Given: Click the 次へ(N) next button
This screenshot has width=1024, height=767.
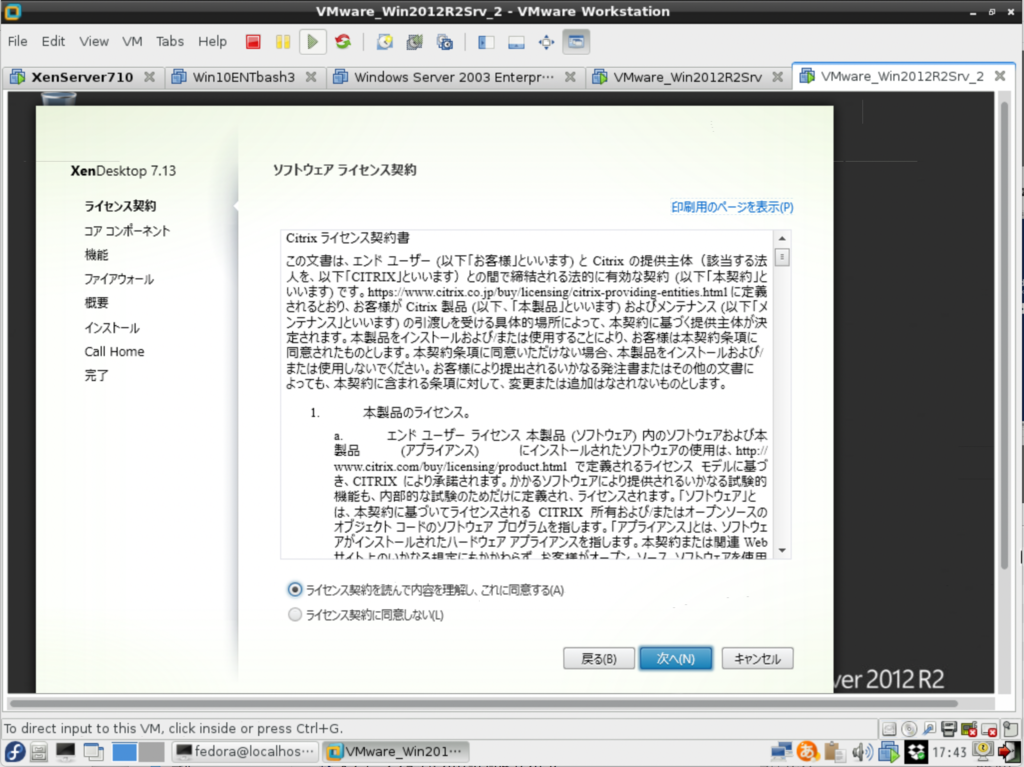Looking at the screenshot, I should coord(676,659).
